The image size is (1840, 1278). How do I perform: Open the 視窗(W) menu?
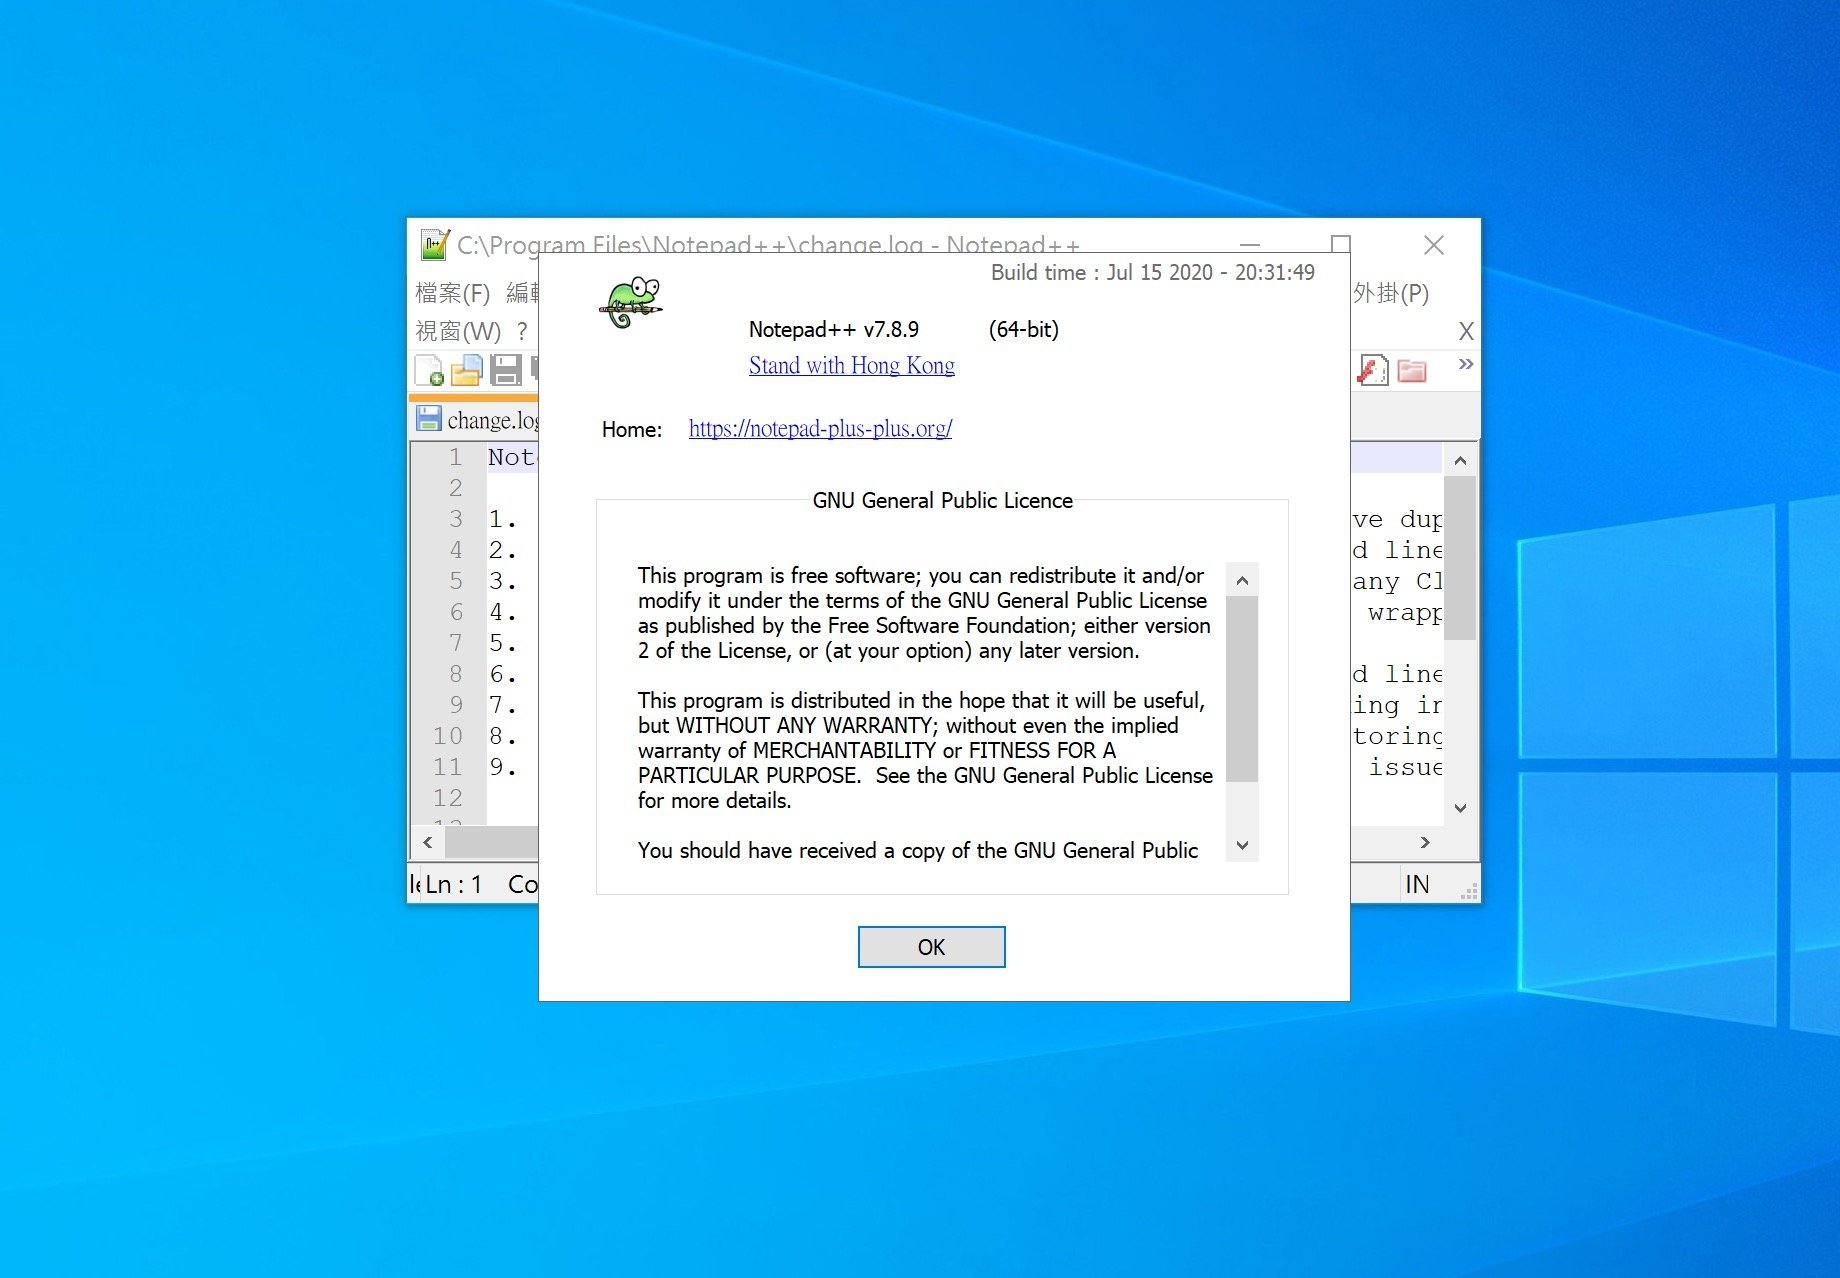458,331
